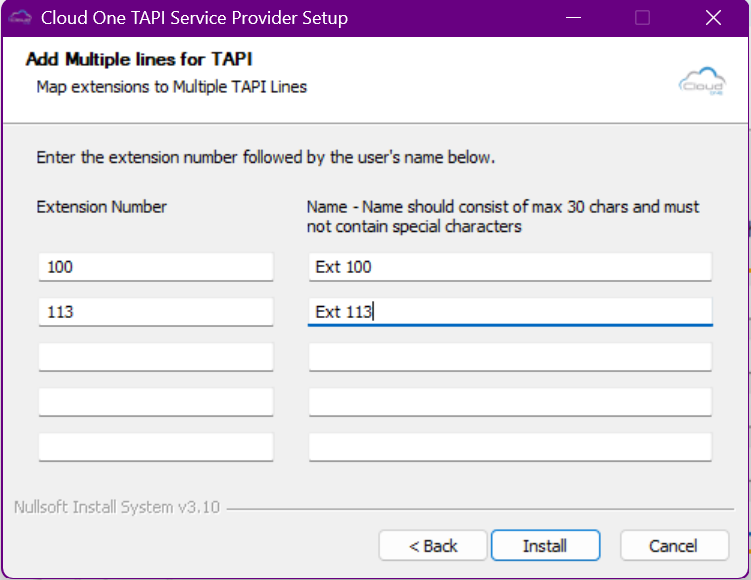Click the Cloud One icon in title bar

(21, 18)
